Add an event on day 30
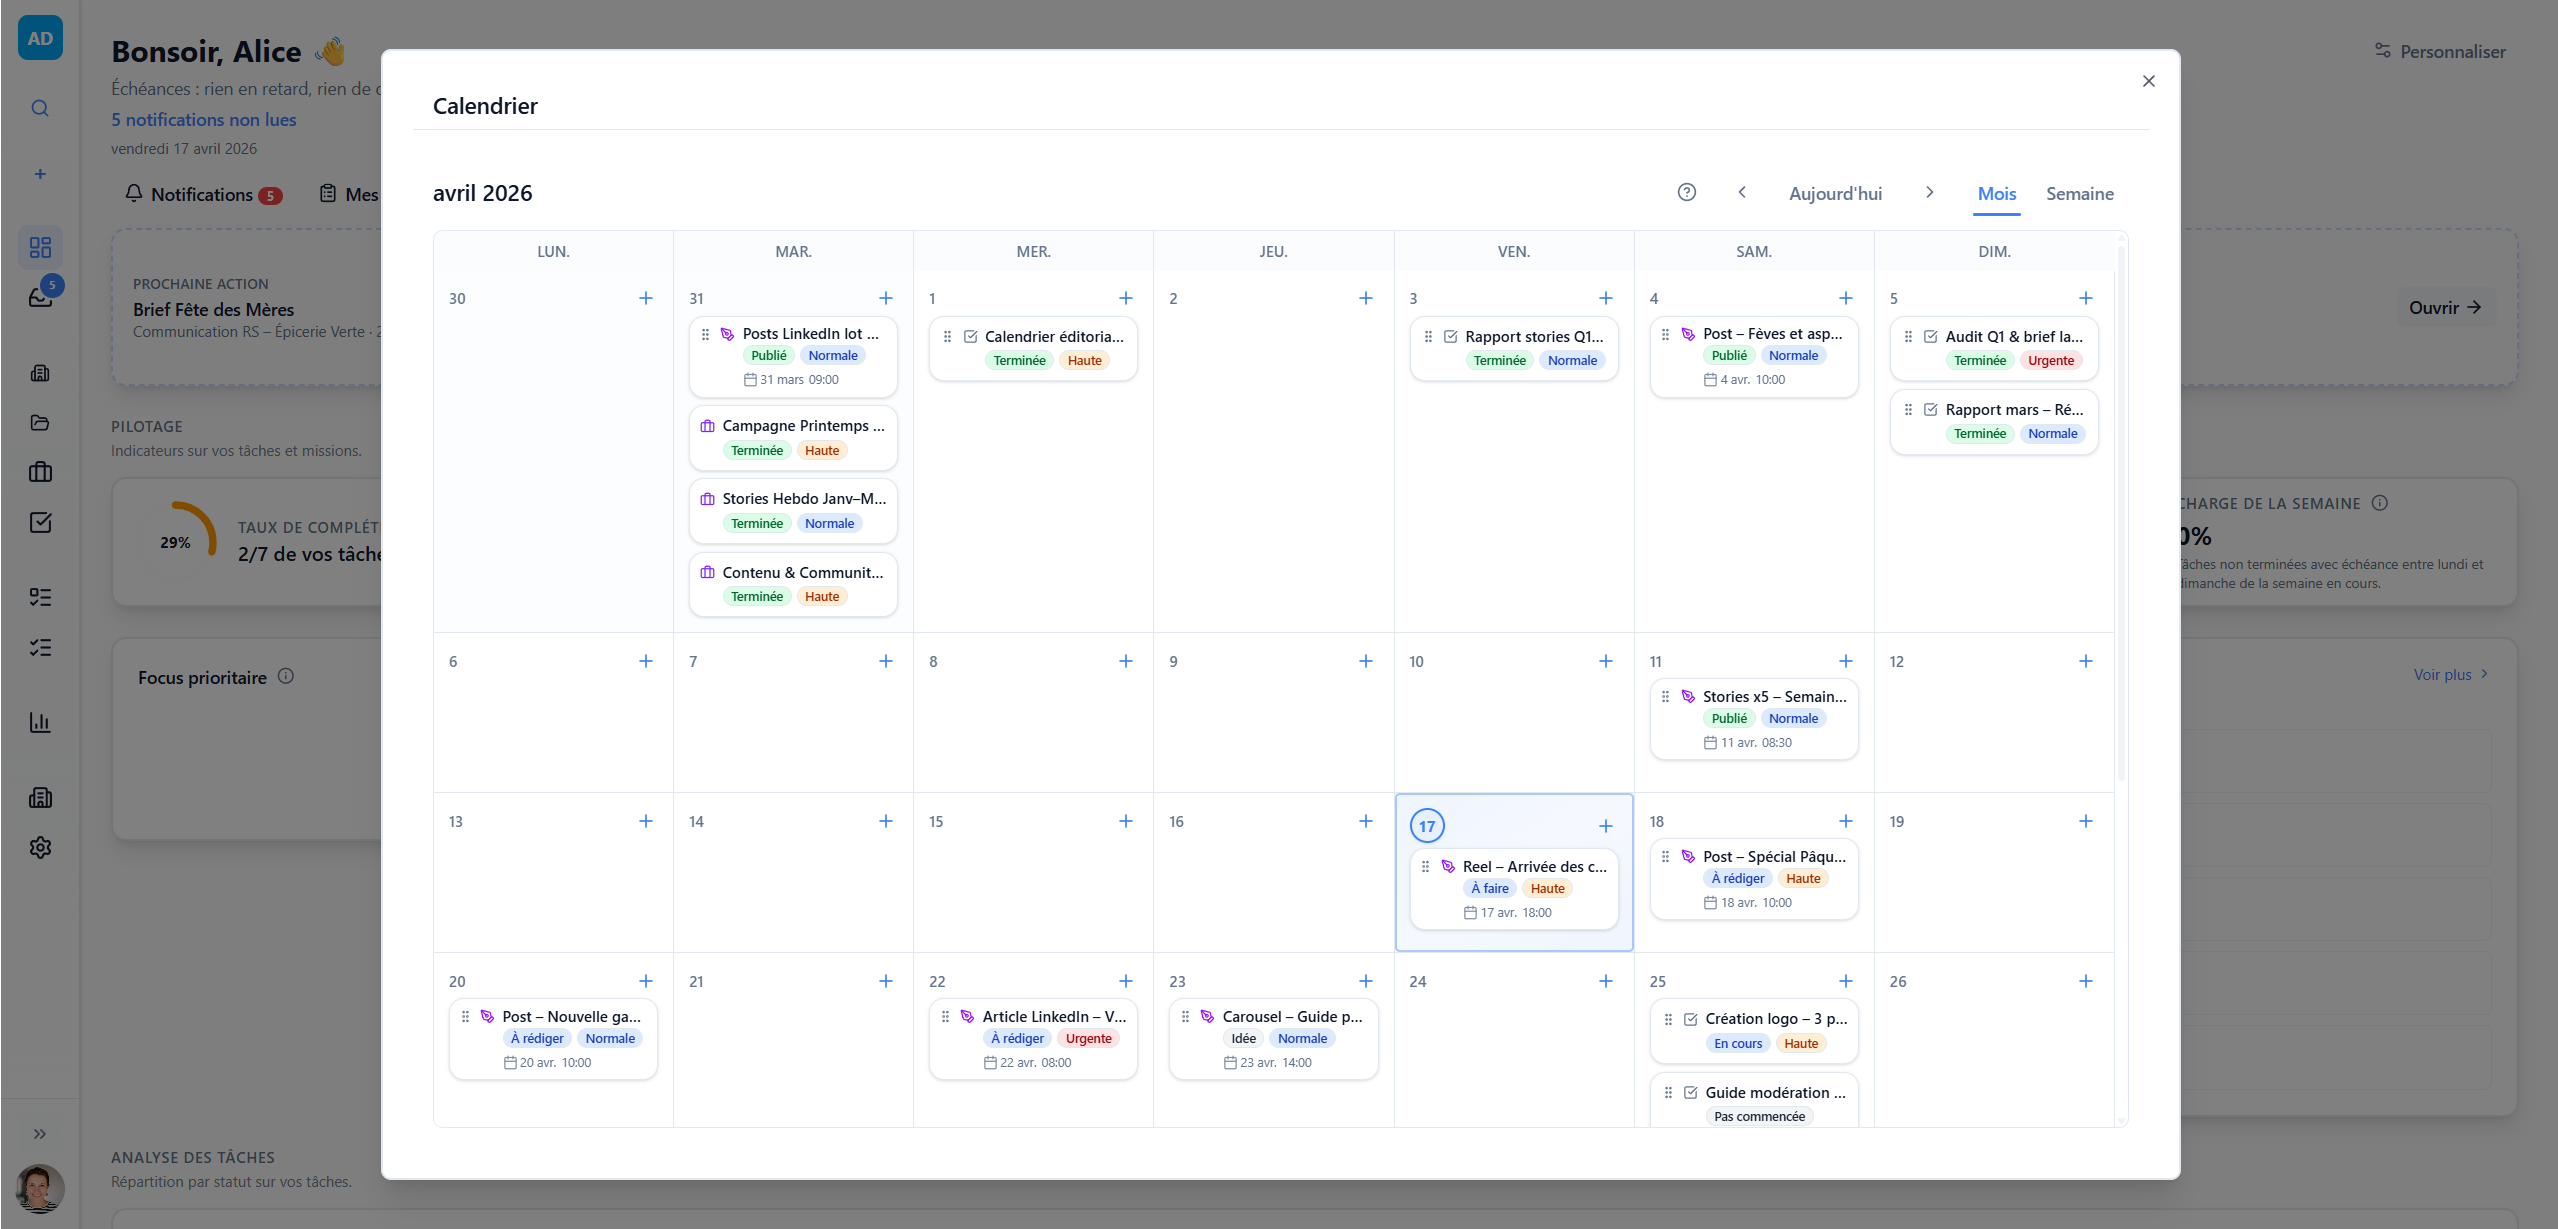 (x=646, y=298)
